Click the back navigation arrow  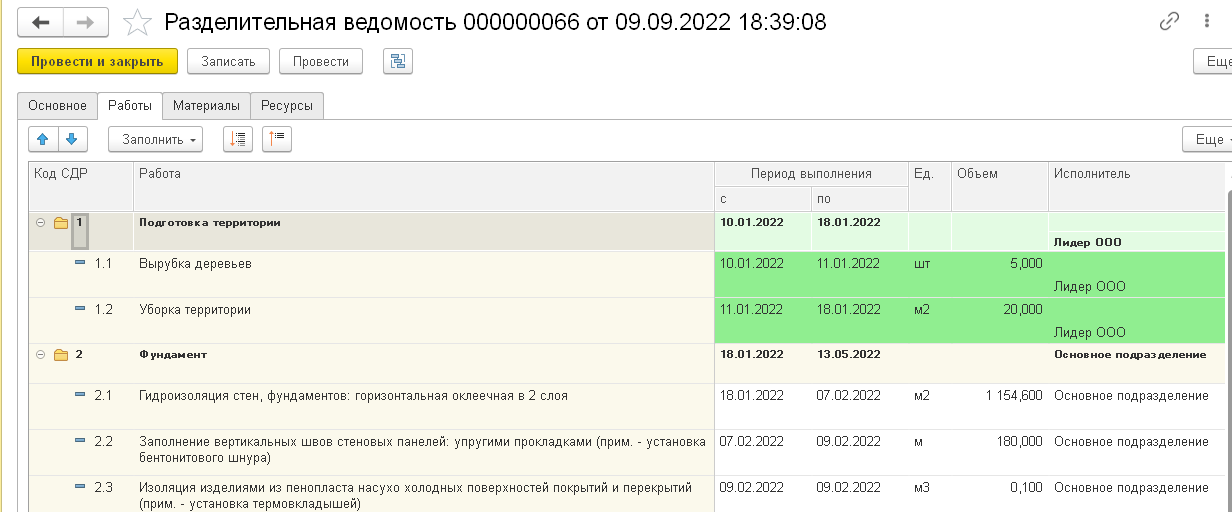pyautogui.click(x=42, y=22)
